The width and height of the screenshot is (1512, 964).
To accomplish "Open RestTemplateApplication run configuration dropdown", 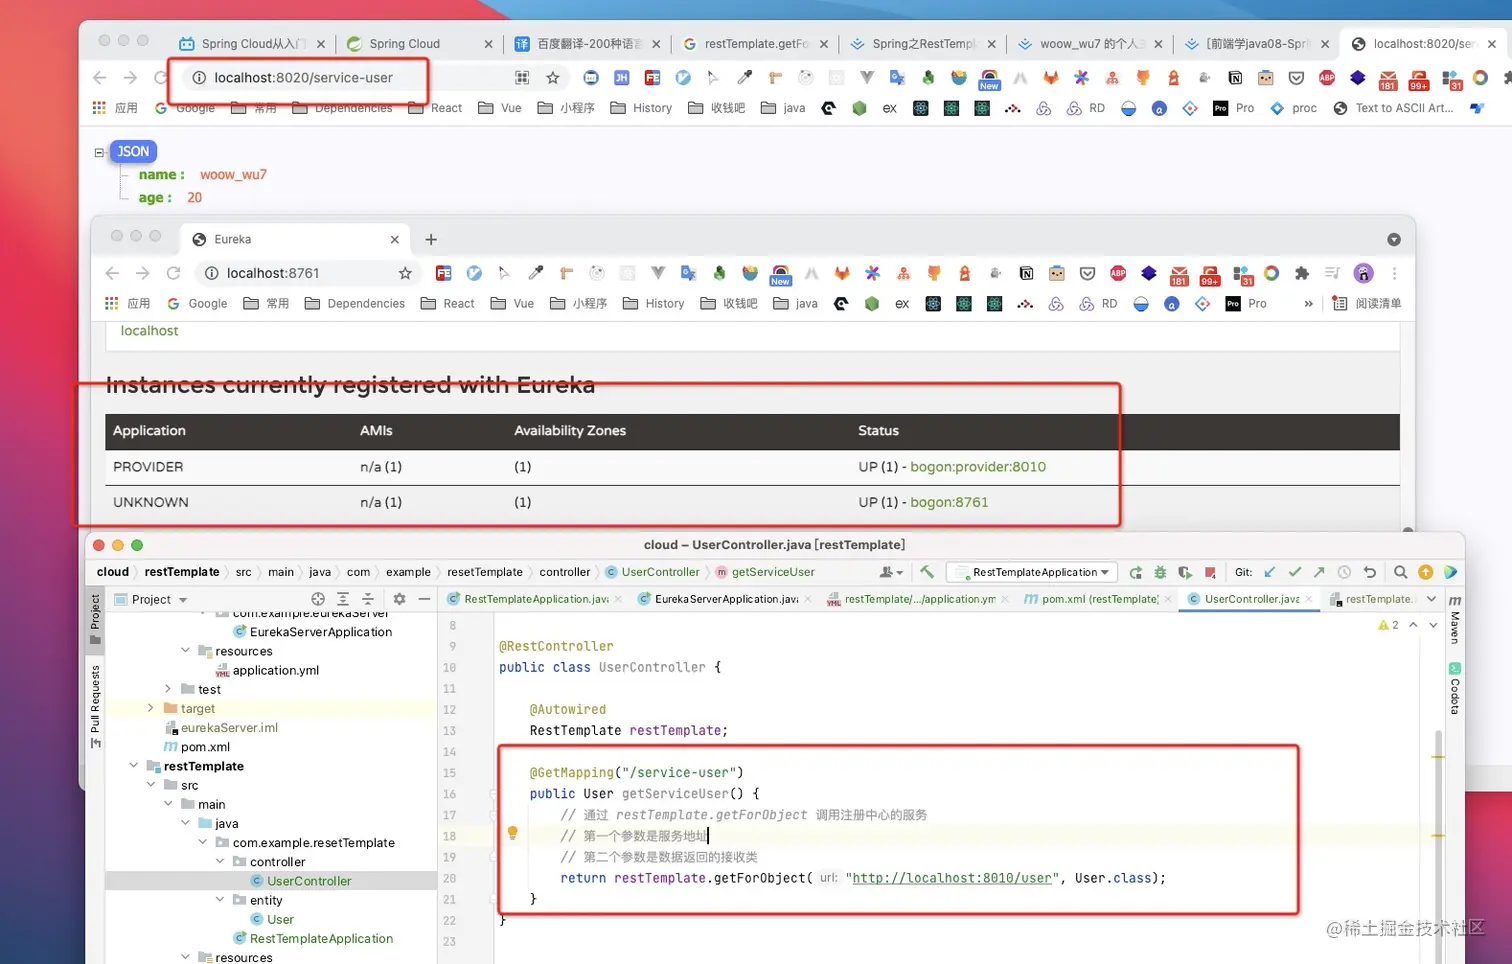I will [1033, 572].
